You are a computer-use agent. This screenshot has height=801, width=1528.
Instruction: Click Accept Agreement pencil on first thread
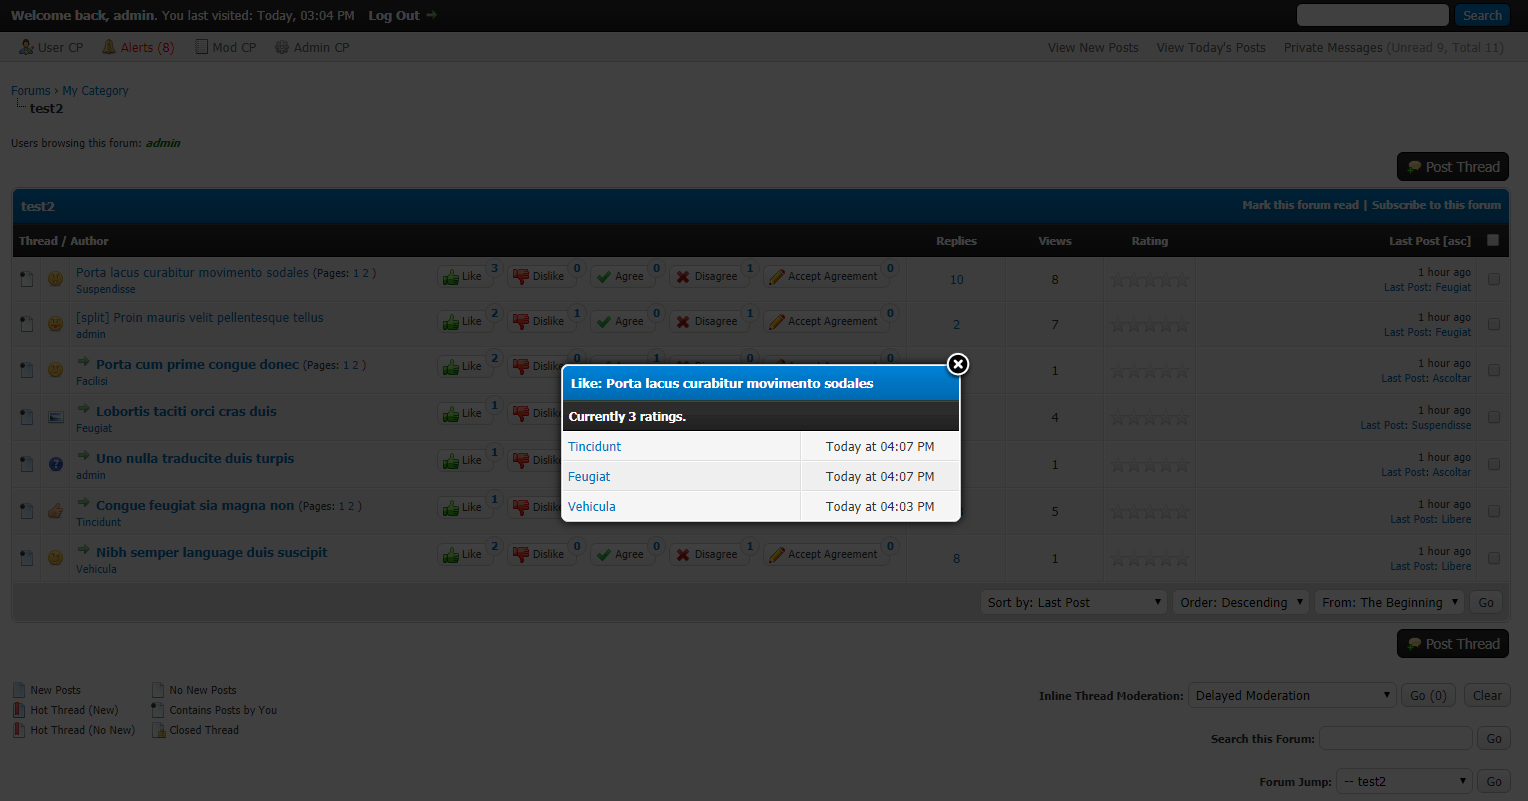(776, 277)
